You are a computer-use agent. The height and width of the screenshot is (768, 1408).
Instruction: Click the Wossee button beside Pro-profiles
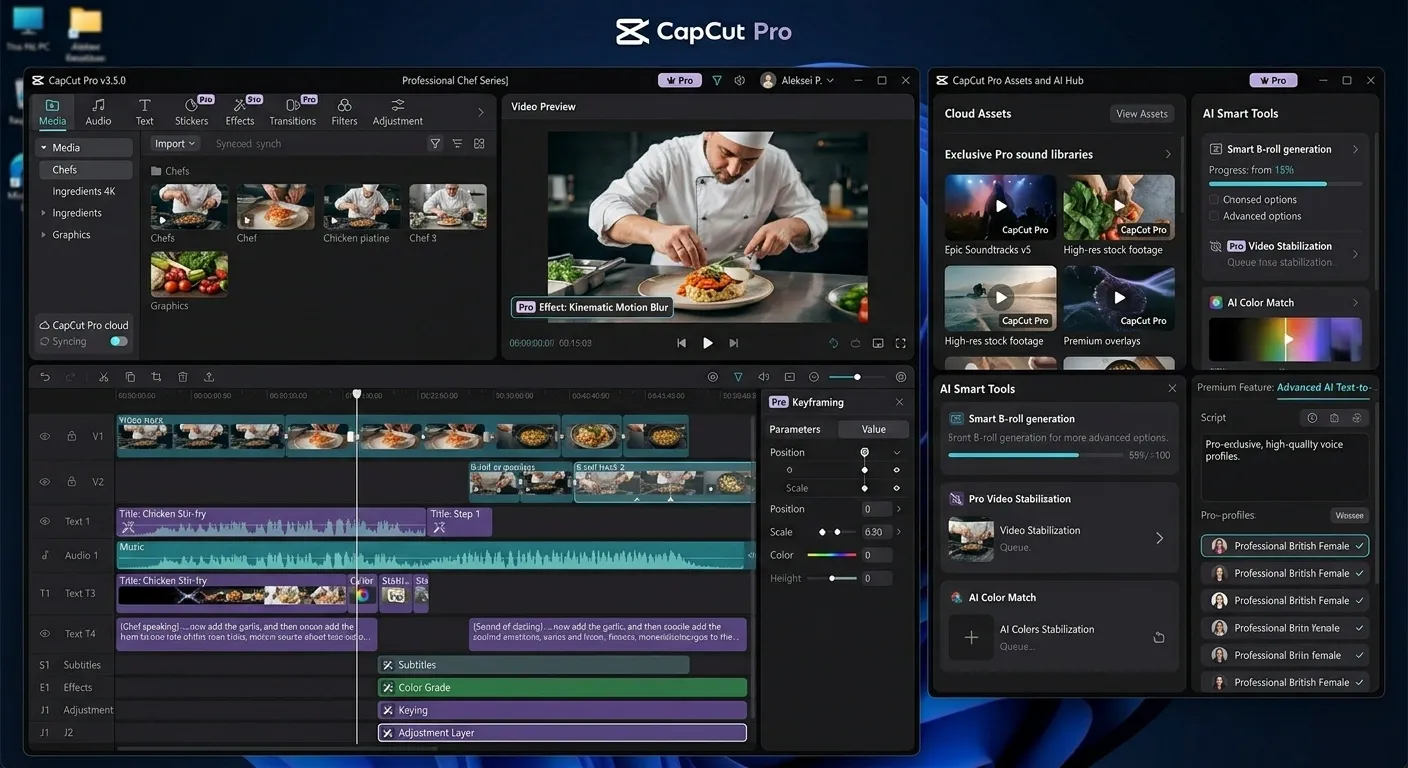pos(1349,516)
